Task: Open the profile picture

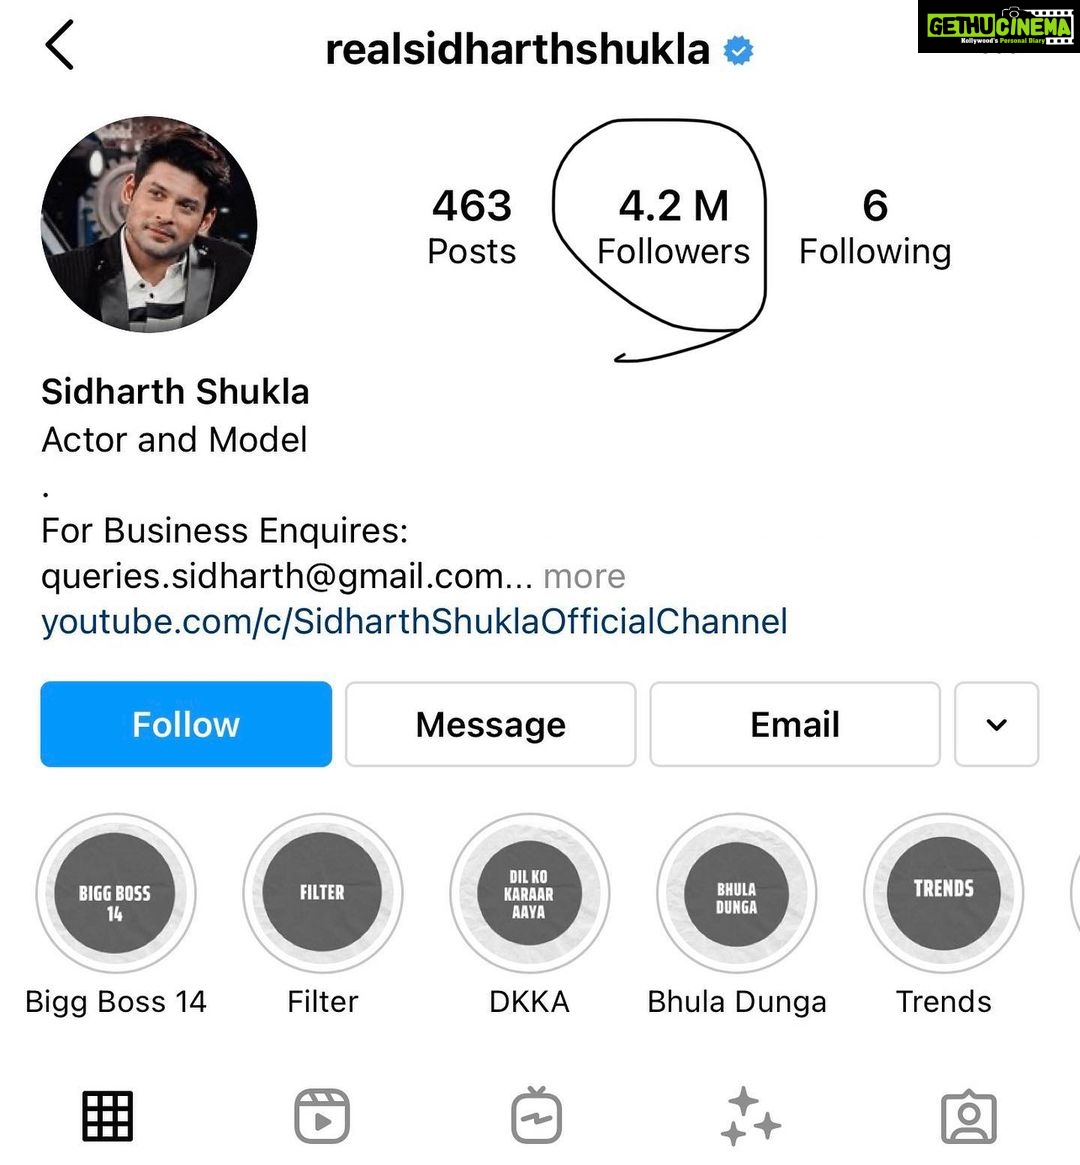Action: click(x=149, y=224)
